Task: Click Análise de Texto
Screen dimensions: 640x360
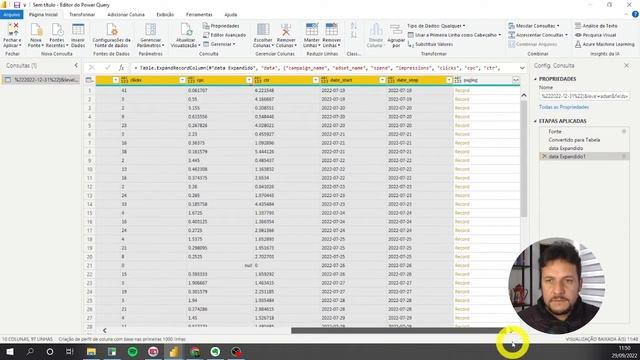Action: tap(596, 26)
